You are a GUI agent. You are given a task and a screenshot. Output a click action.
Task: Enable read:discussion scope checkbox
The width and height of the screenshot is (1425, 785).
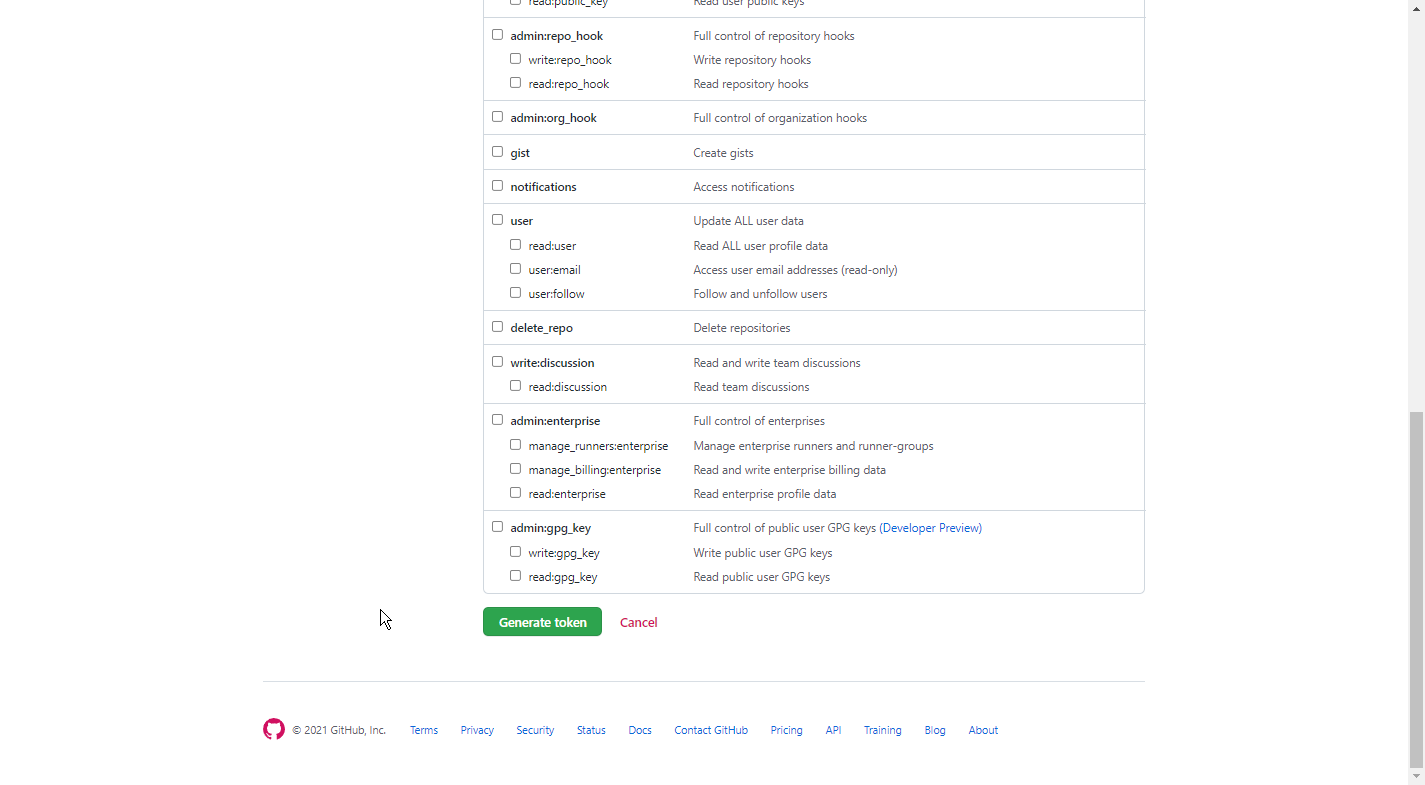515,386
